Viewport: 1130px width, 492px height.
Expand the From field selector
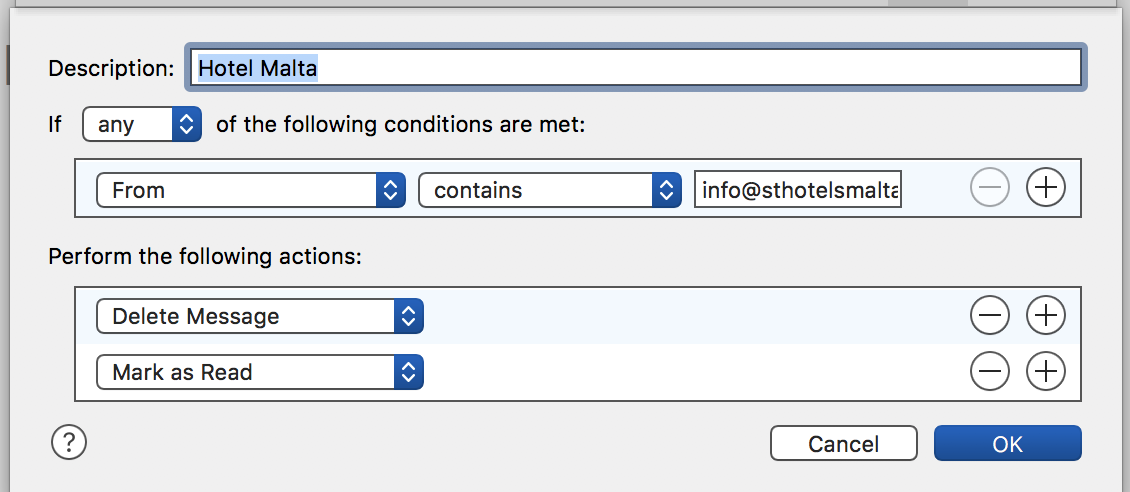[x=250, y=190]
